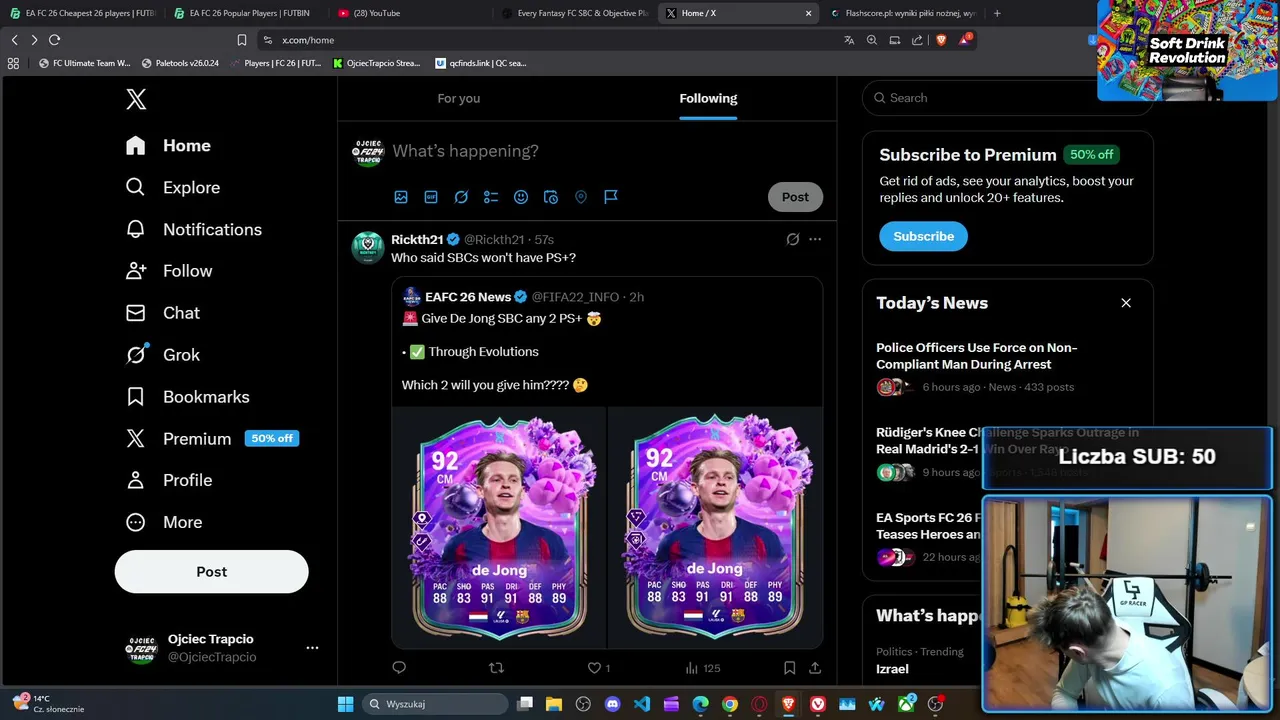Open more options on Rickth21's post
This screenshot has width=1280, height=720.
tap(815, 240)
